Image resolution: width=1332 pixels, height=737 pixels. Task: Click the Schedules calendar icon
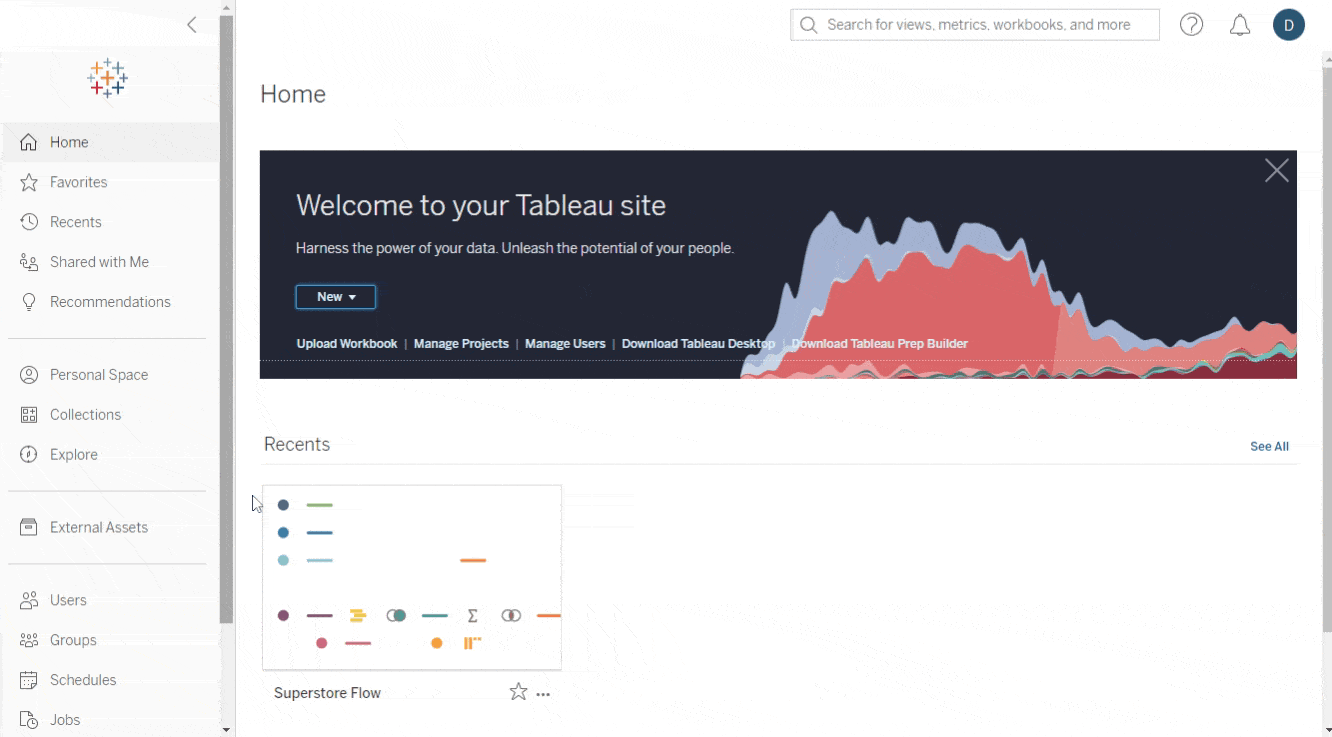tap(29, 680)
